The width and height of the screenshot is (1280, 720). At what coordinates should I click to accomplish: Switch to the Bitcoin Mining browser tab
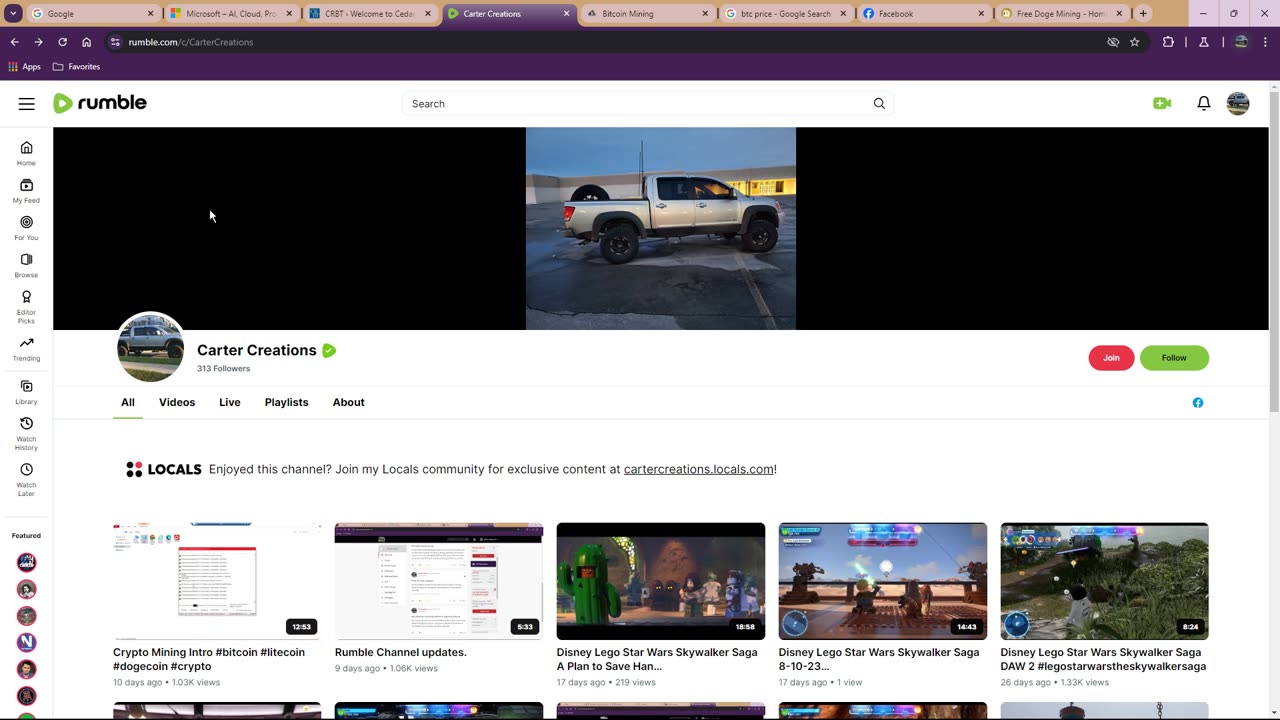tap(646, 14)
